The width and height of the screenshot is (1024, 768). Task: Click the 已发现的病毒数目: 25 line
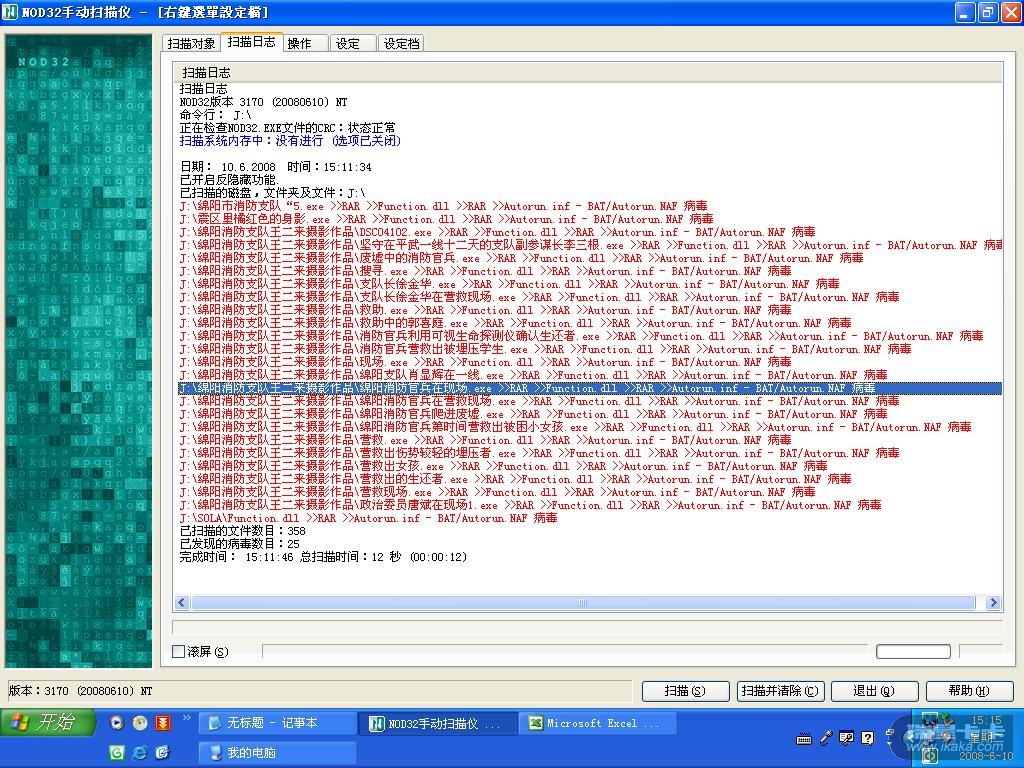(x=240, y=544)
